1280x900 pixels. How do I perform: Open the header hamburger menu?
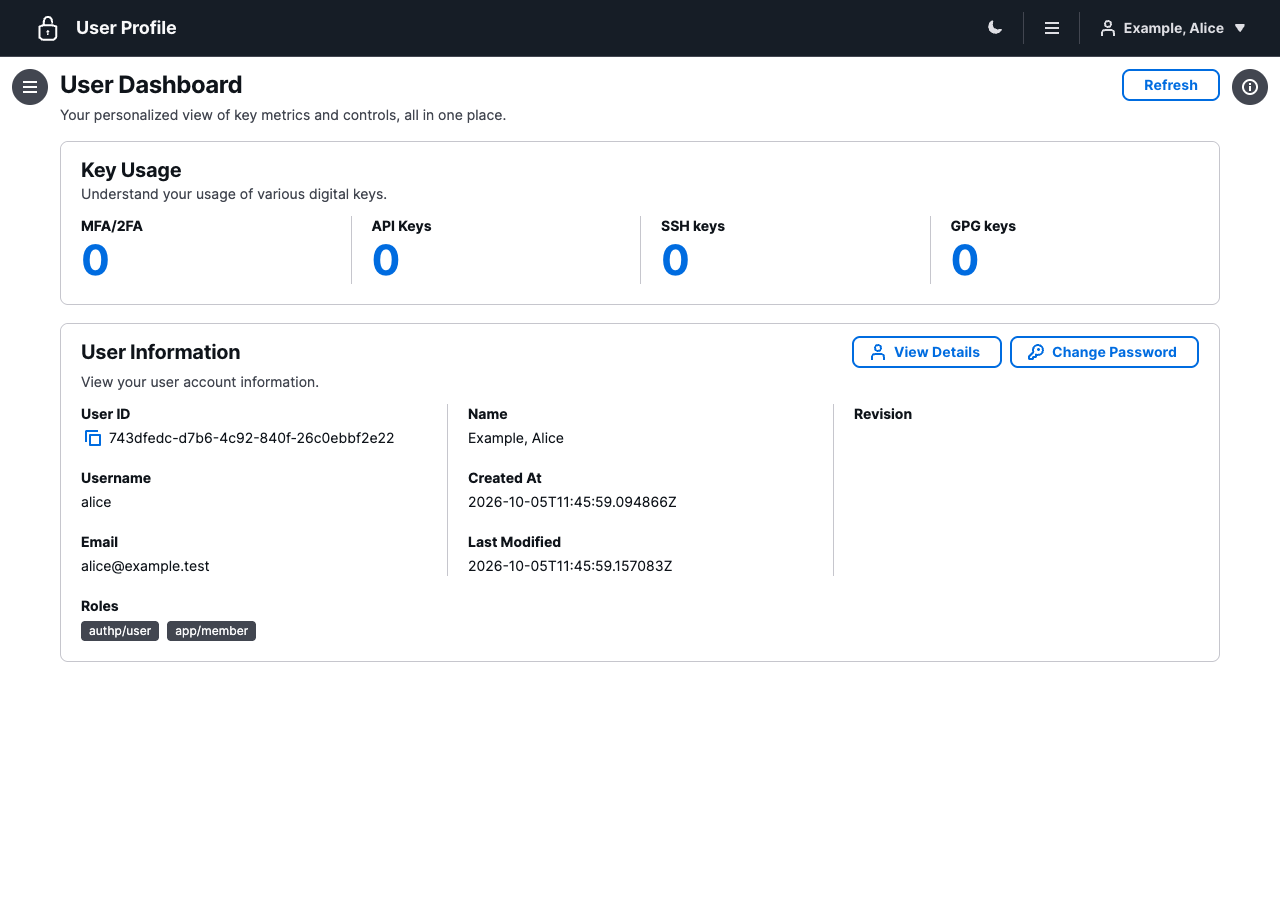point(1052,28)
